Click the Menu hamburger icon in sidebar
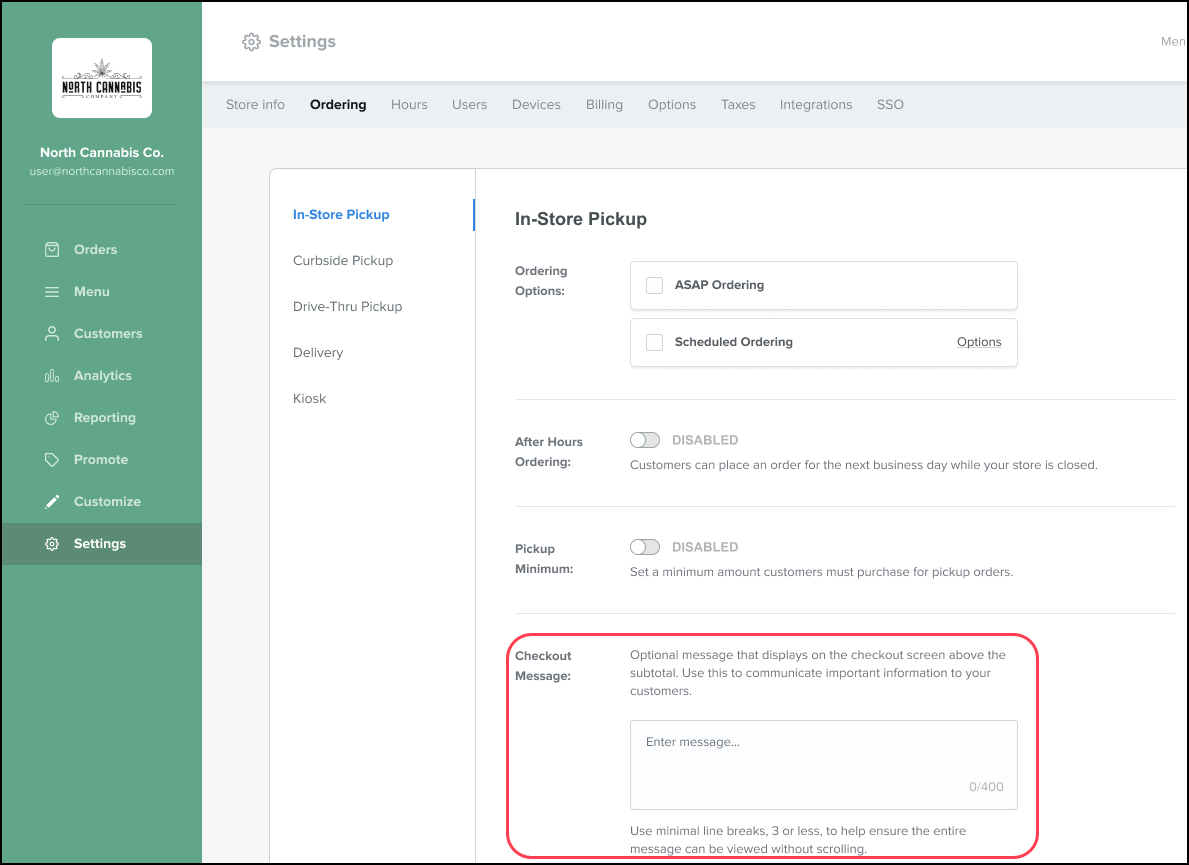Screen dimensions: 1189x865 pyautogui.click(x=52, y=292)
